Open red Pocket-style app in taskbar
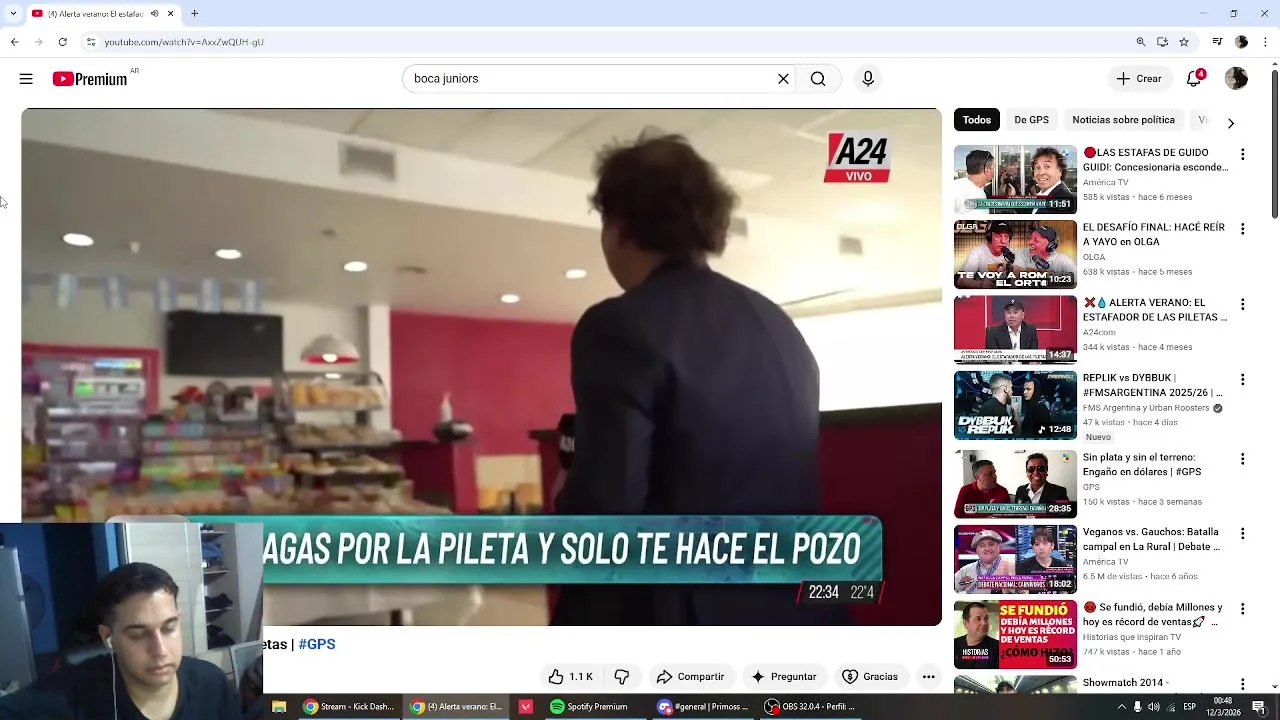 coord(526,706)
